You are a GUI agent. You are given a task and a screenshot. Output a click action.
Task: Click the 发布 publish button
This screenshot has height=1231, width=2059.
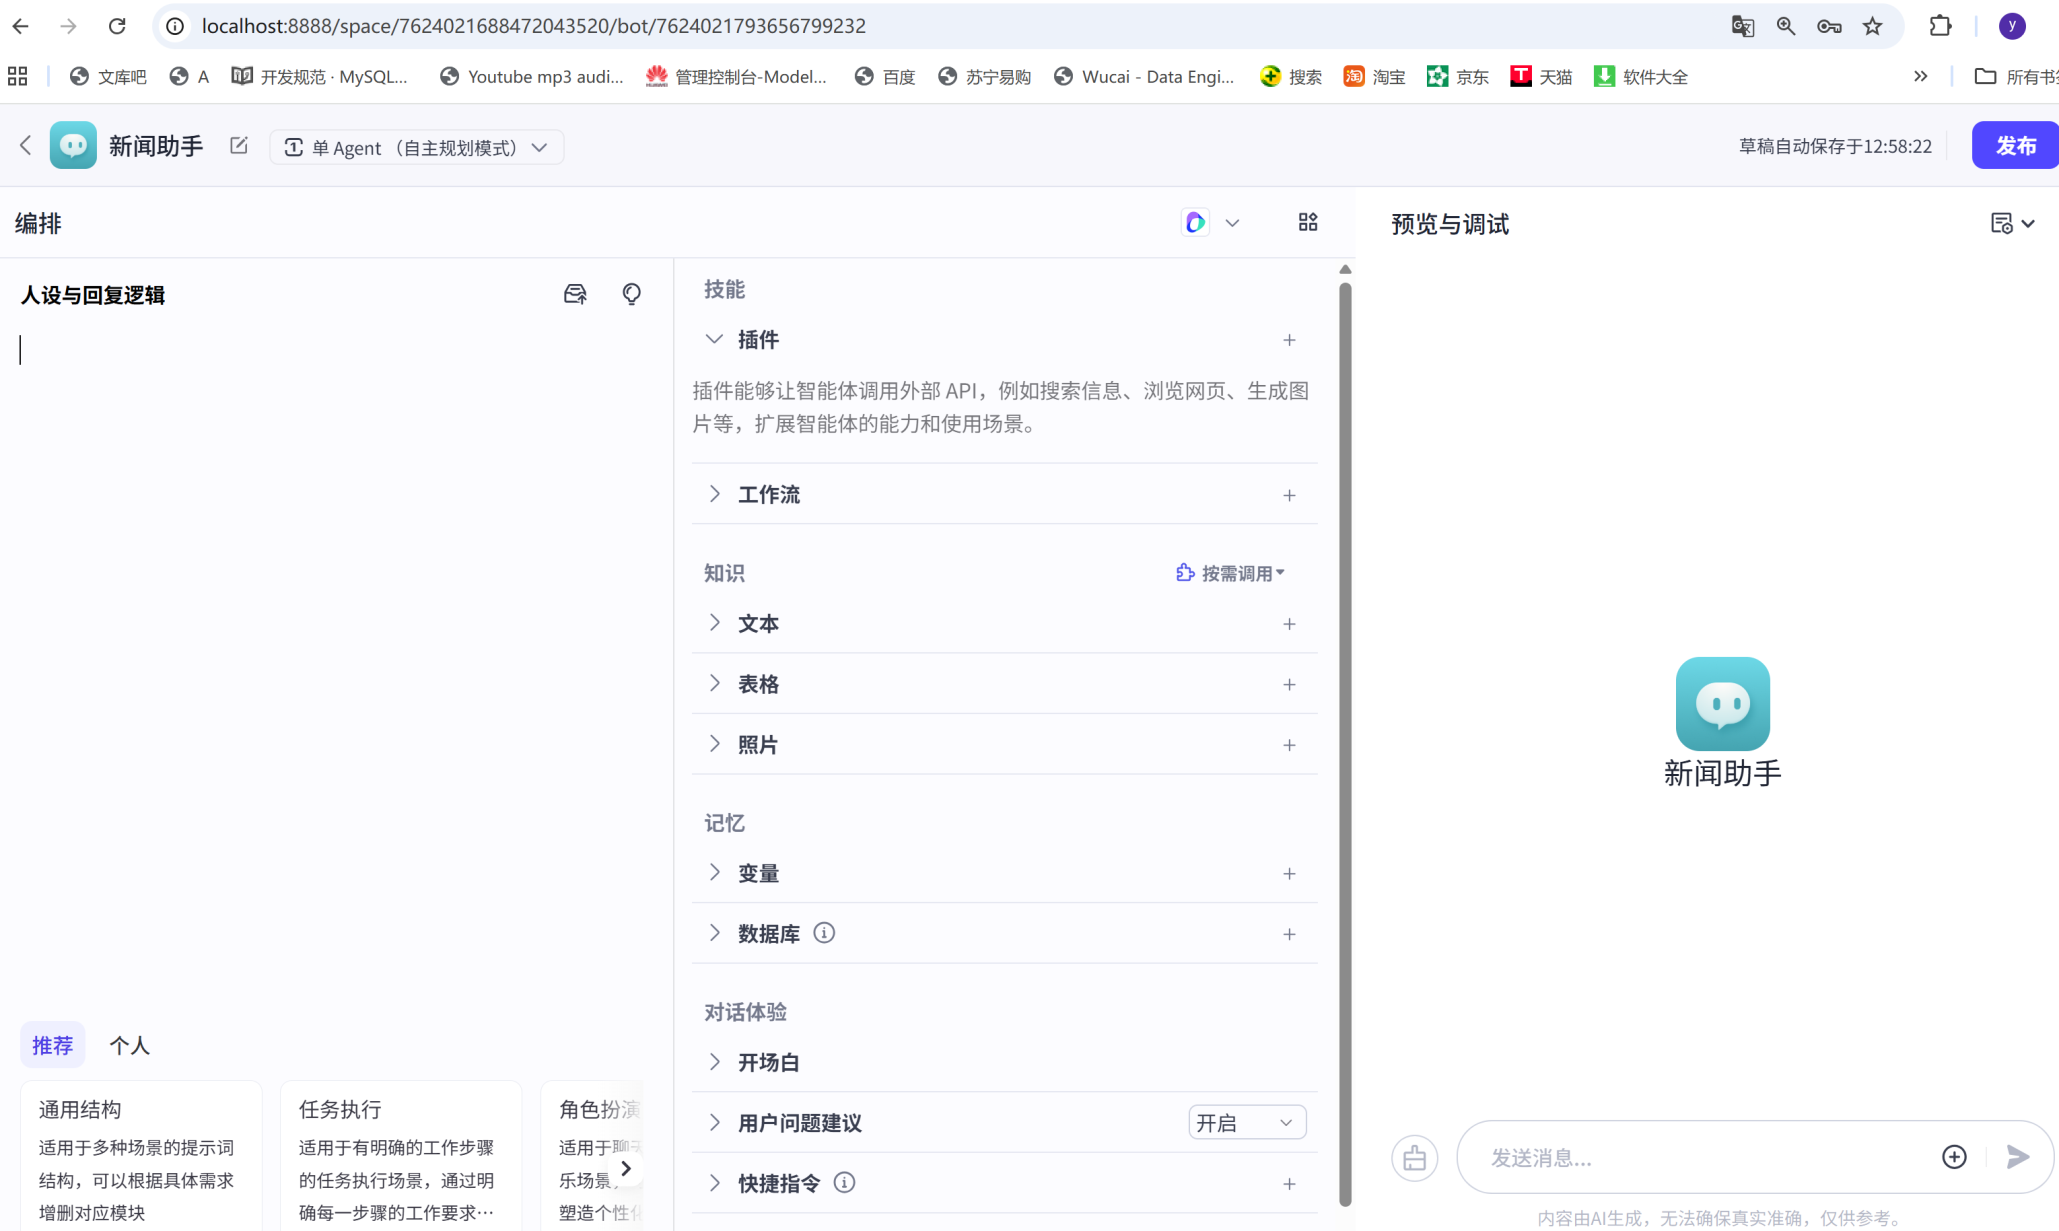[2014, 145]
